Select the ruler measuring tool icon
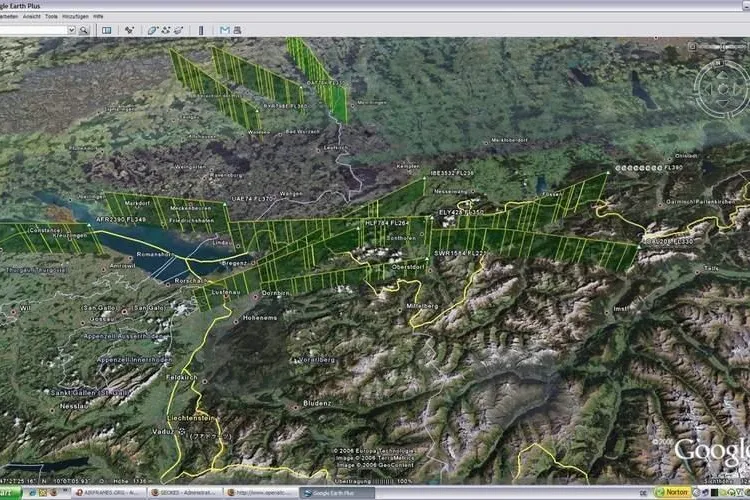 [201, 30]
